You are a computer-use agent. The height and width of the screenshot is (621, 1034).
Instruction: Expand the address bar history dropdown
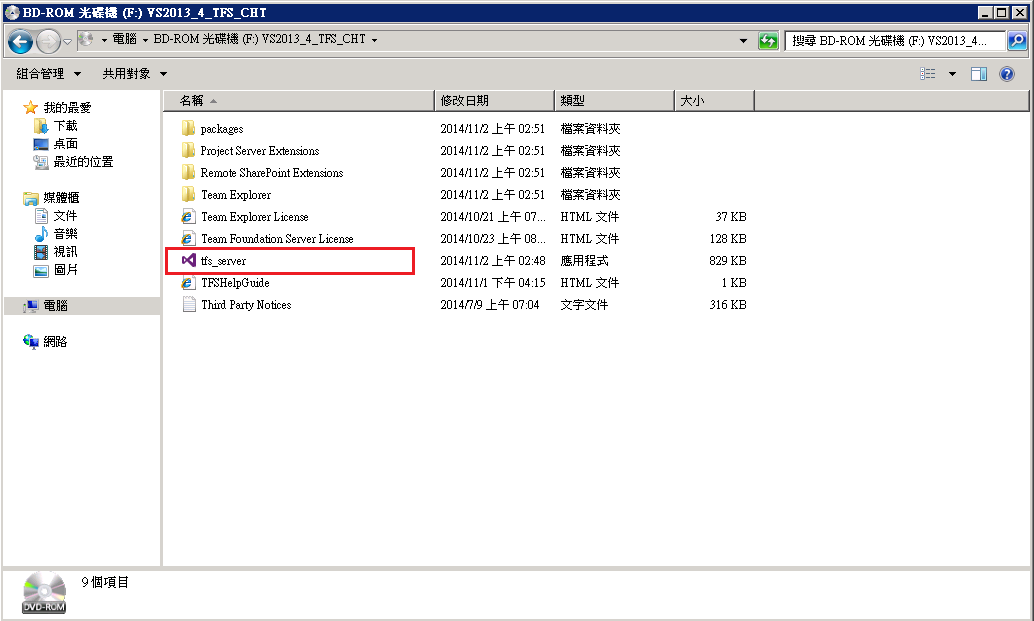[743, 41]
